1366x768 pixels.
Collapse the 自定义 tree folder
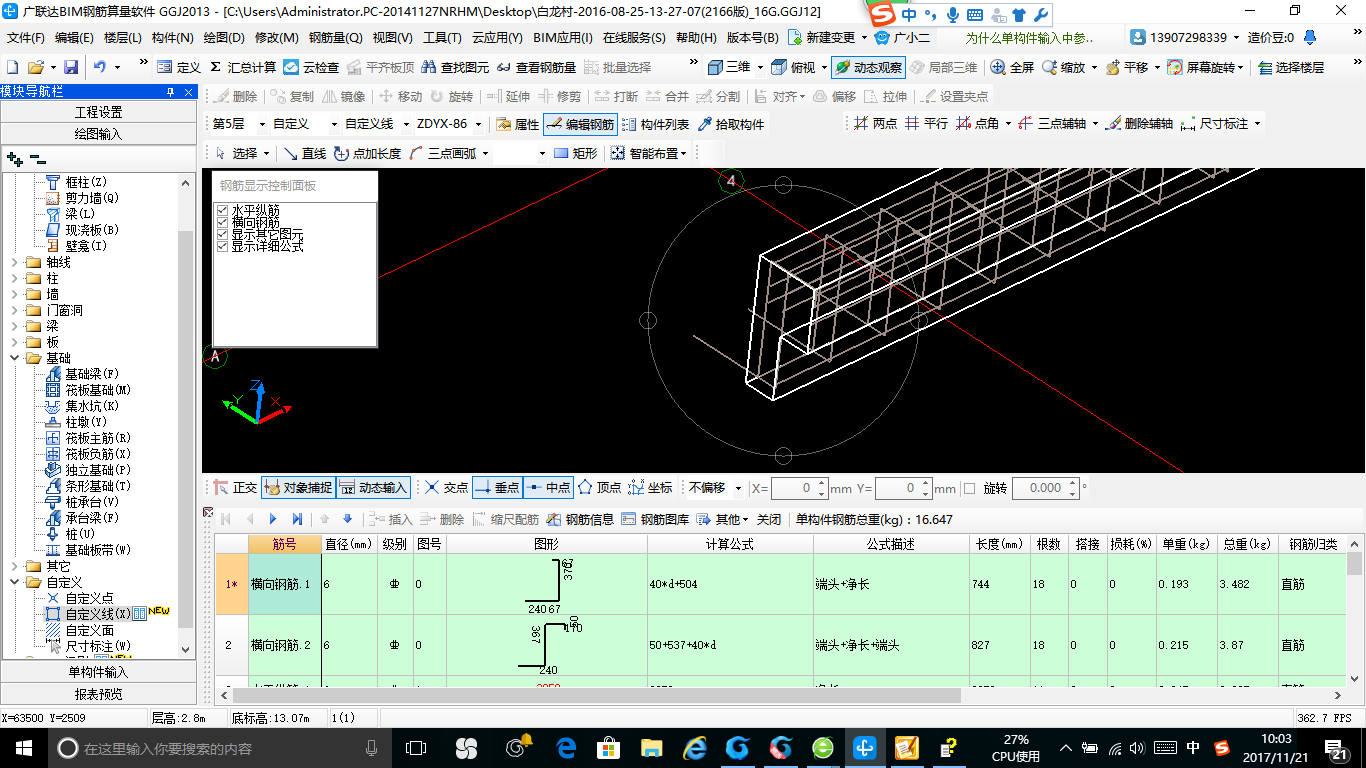click(13, 582)
